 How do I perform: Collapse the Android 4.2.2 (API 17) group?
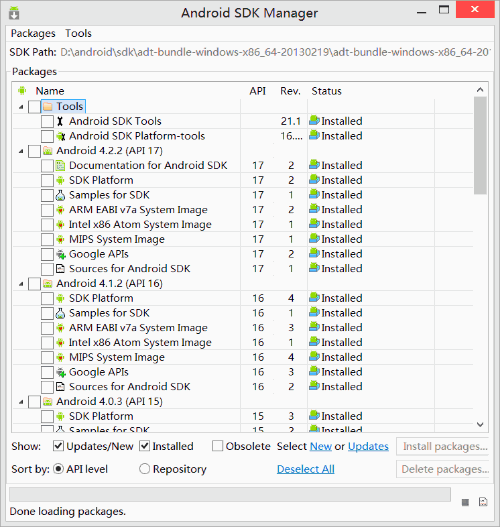21,152
